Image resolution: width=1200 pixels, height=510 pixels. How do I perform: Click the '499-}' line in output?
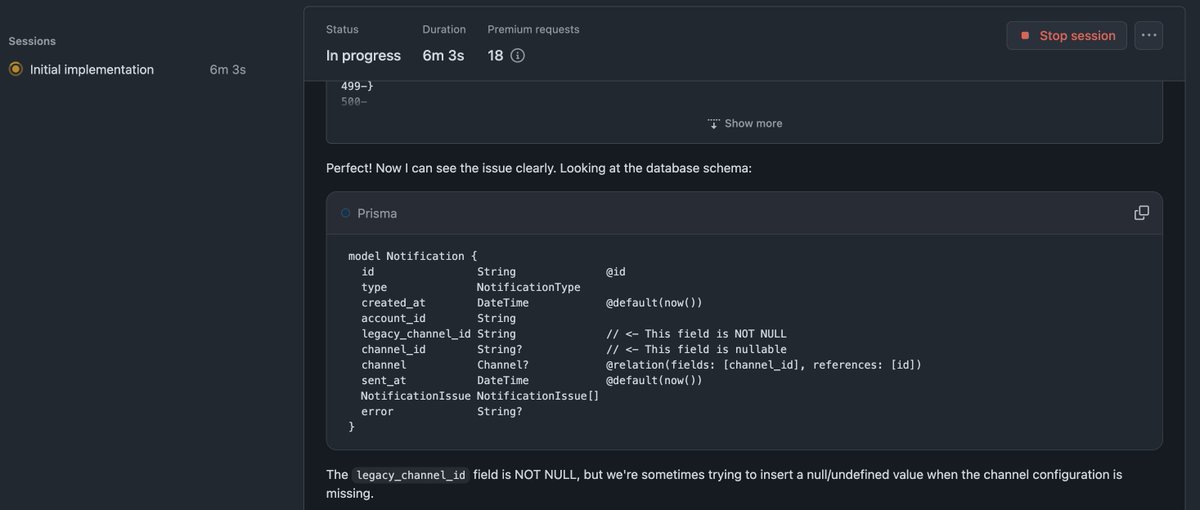(x=357, y=86)
